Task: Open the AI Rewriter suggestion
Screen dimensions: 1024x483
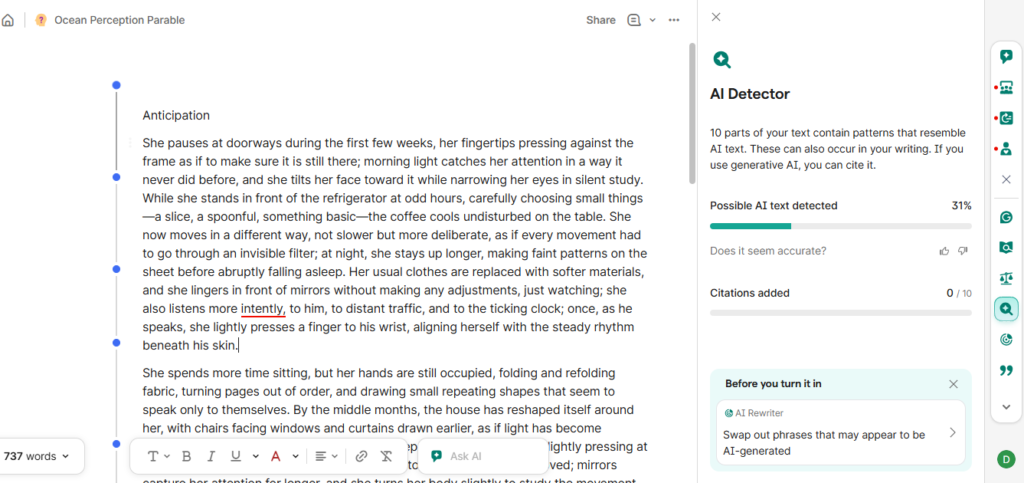Action: [x=840, y=432]
